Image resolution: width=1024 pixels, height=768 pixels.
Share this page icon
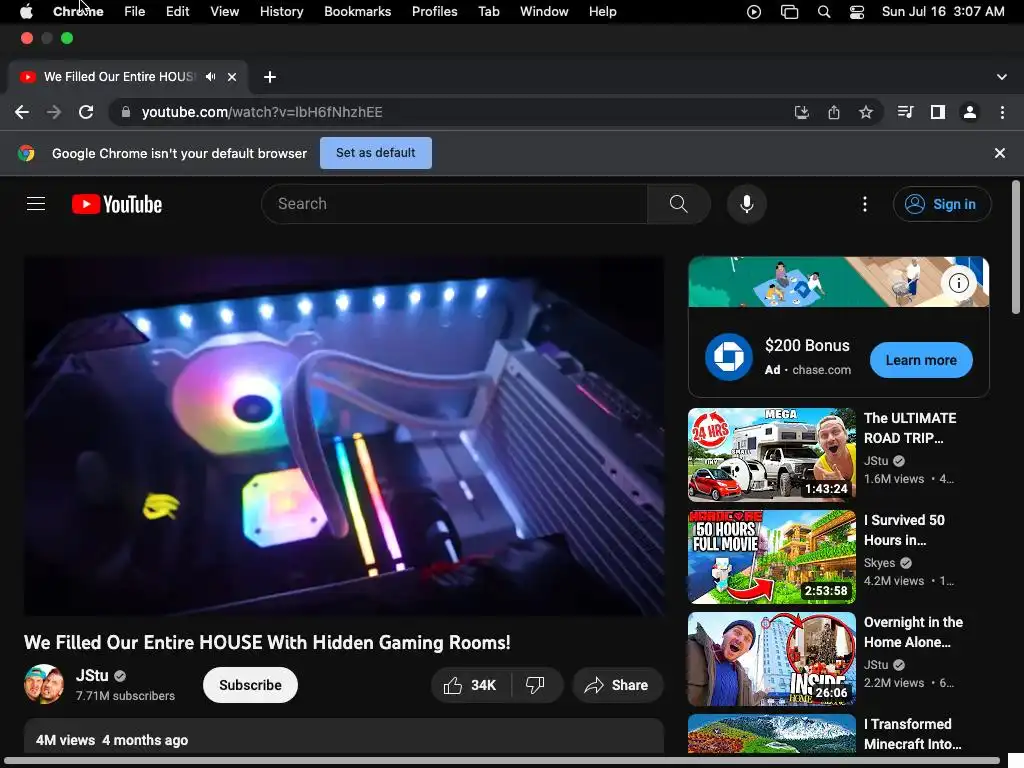[834, 112]
